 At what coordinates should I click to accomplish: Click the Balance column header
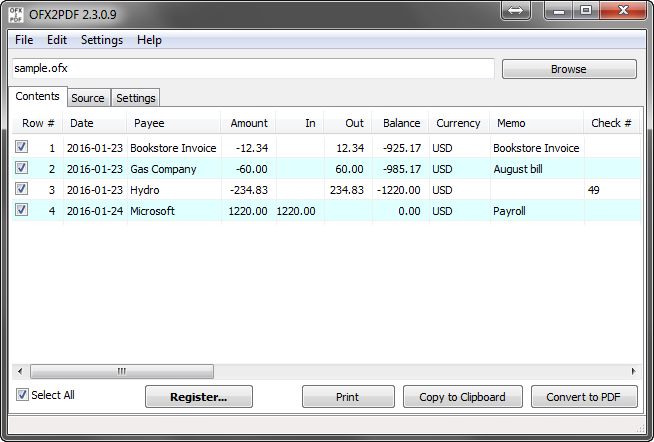pos(400,123)
